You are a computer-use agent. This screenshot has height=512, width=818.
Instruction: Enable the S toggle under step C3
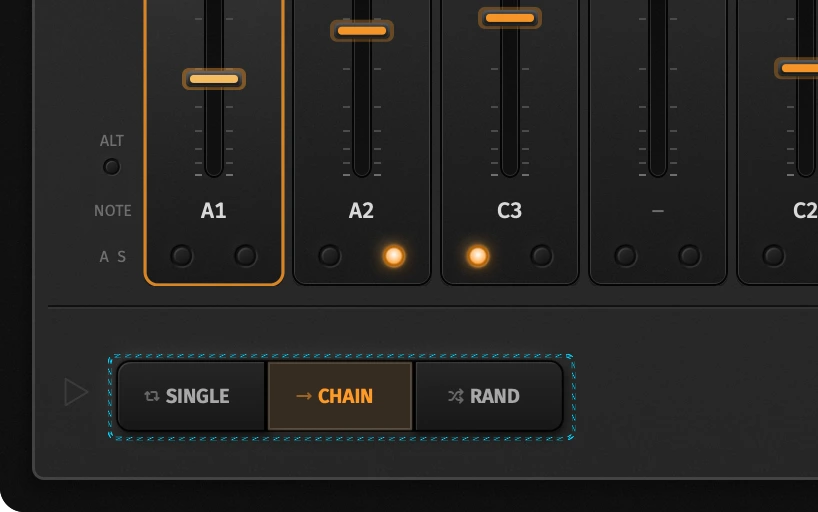click(542, 256)
